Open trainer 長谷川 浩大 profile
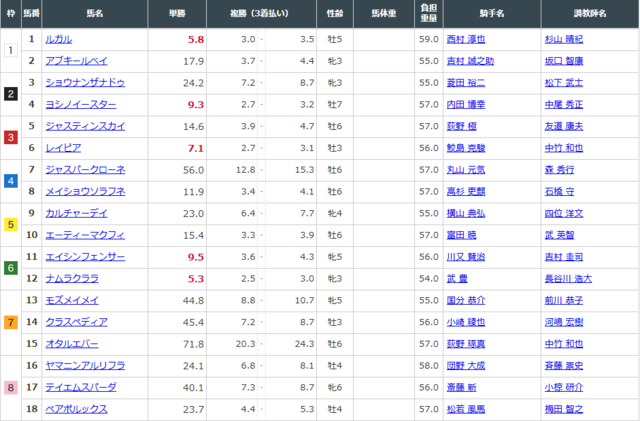This screenshot has height=421, width=640. pos(569,278)
